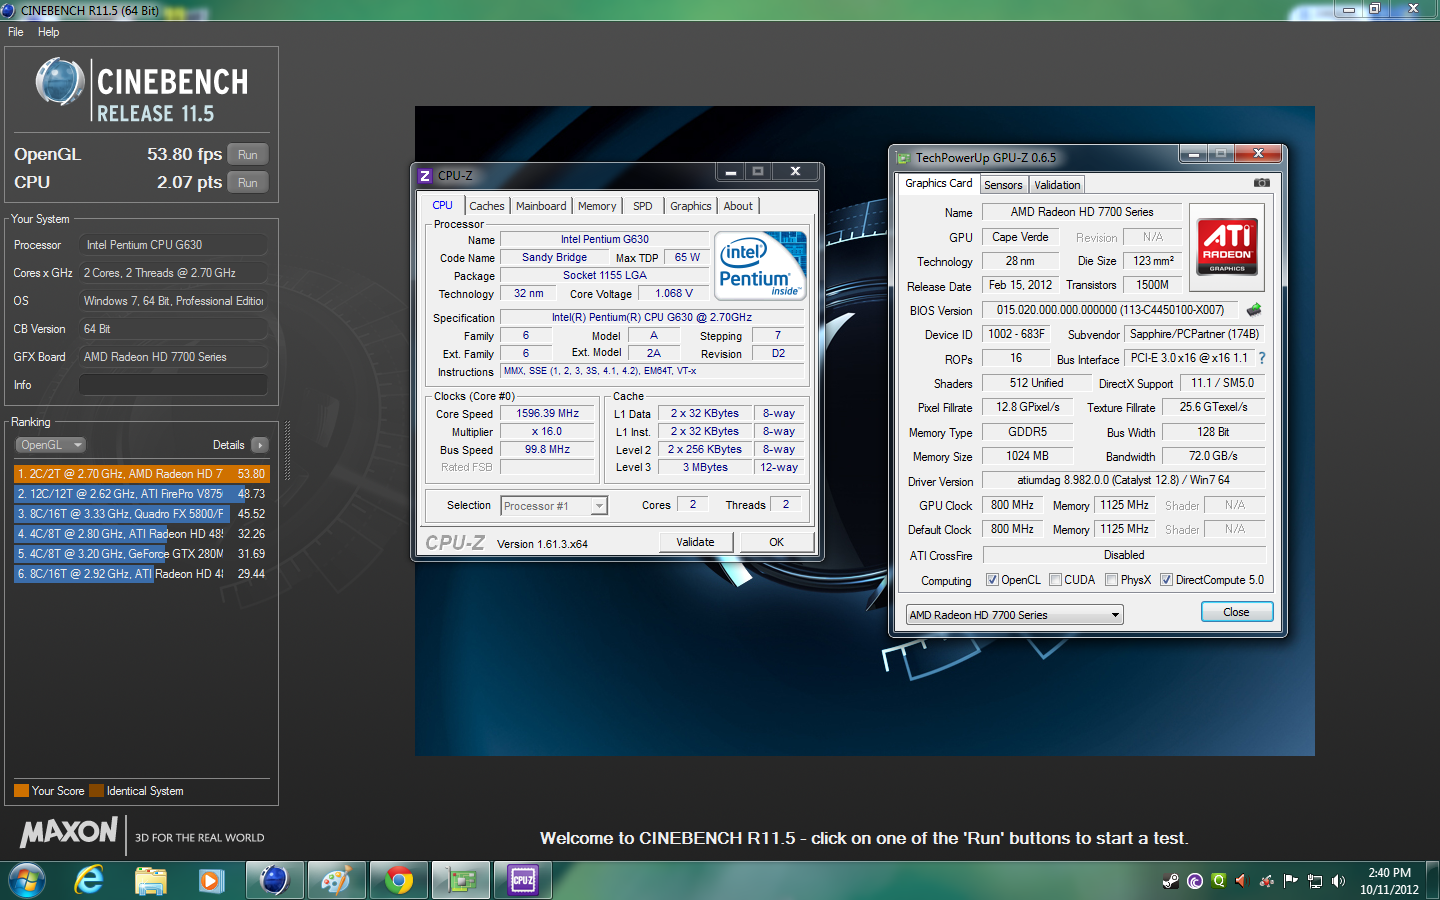1440x900 pixels.
Task: Click the OK button in CPU-Z
Action: [776, 542]
